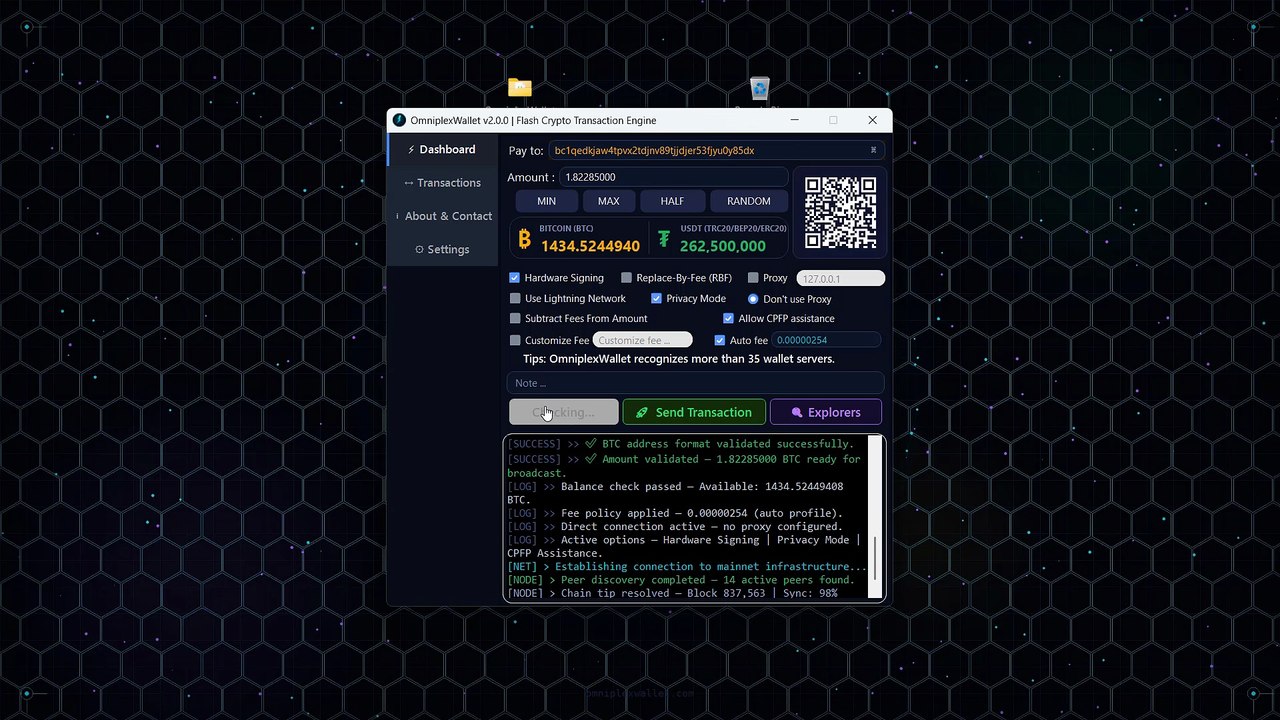Click the proxy address field showing 127.0.0.1
The width and height of the screenshot is (1280, 720).
click(841, 279)
